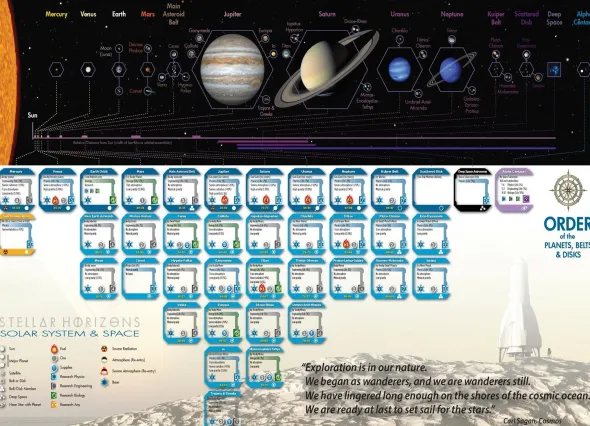Click the 'Main Asteroid Belt' heading on the map
Viewport: 590px width, 426px height.
pos(173,14)
